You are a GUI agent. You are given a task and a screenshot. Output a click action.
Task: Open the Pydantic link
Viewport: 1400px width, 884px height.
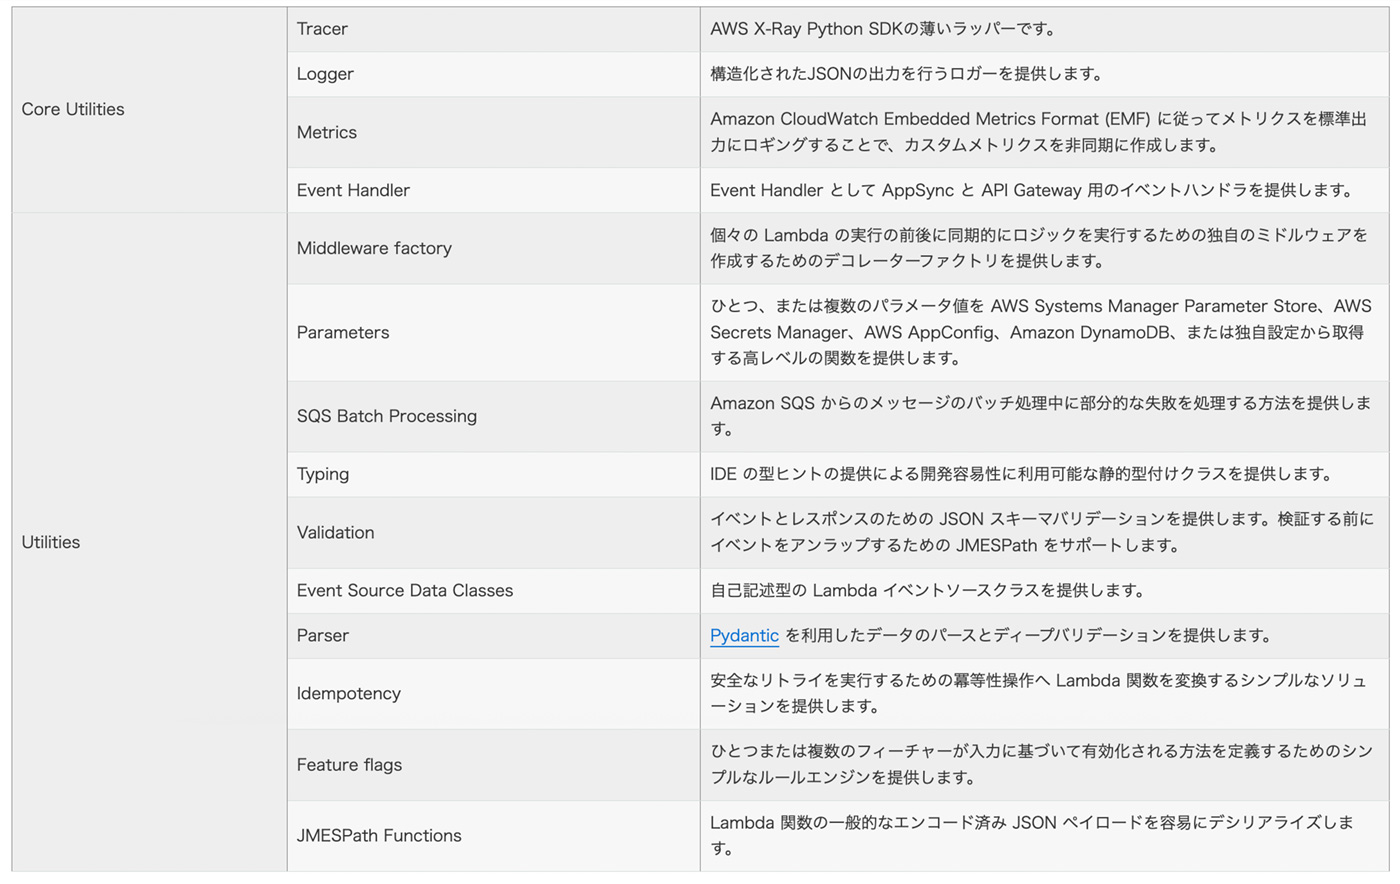[x=744, y=636]
